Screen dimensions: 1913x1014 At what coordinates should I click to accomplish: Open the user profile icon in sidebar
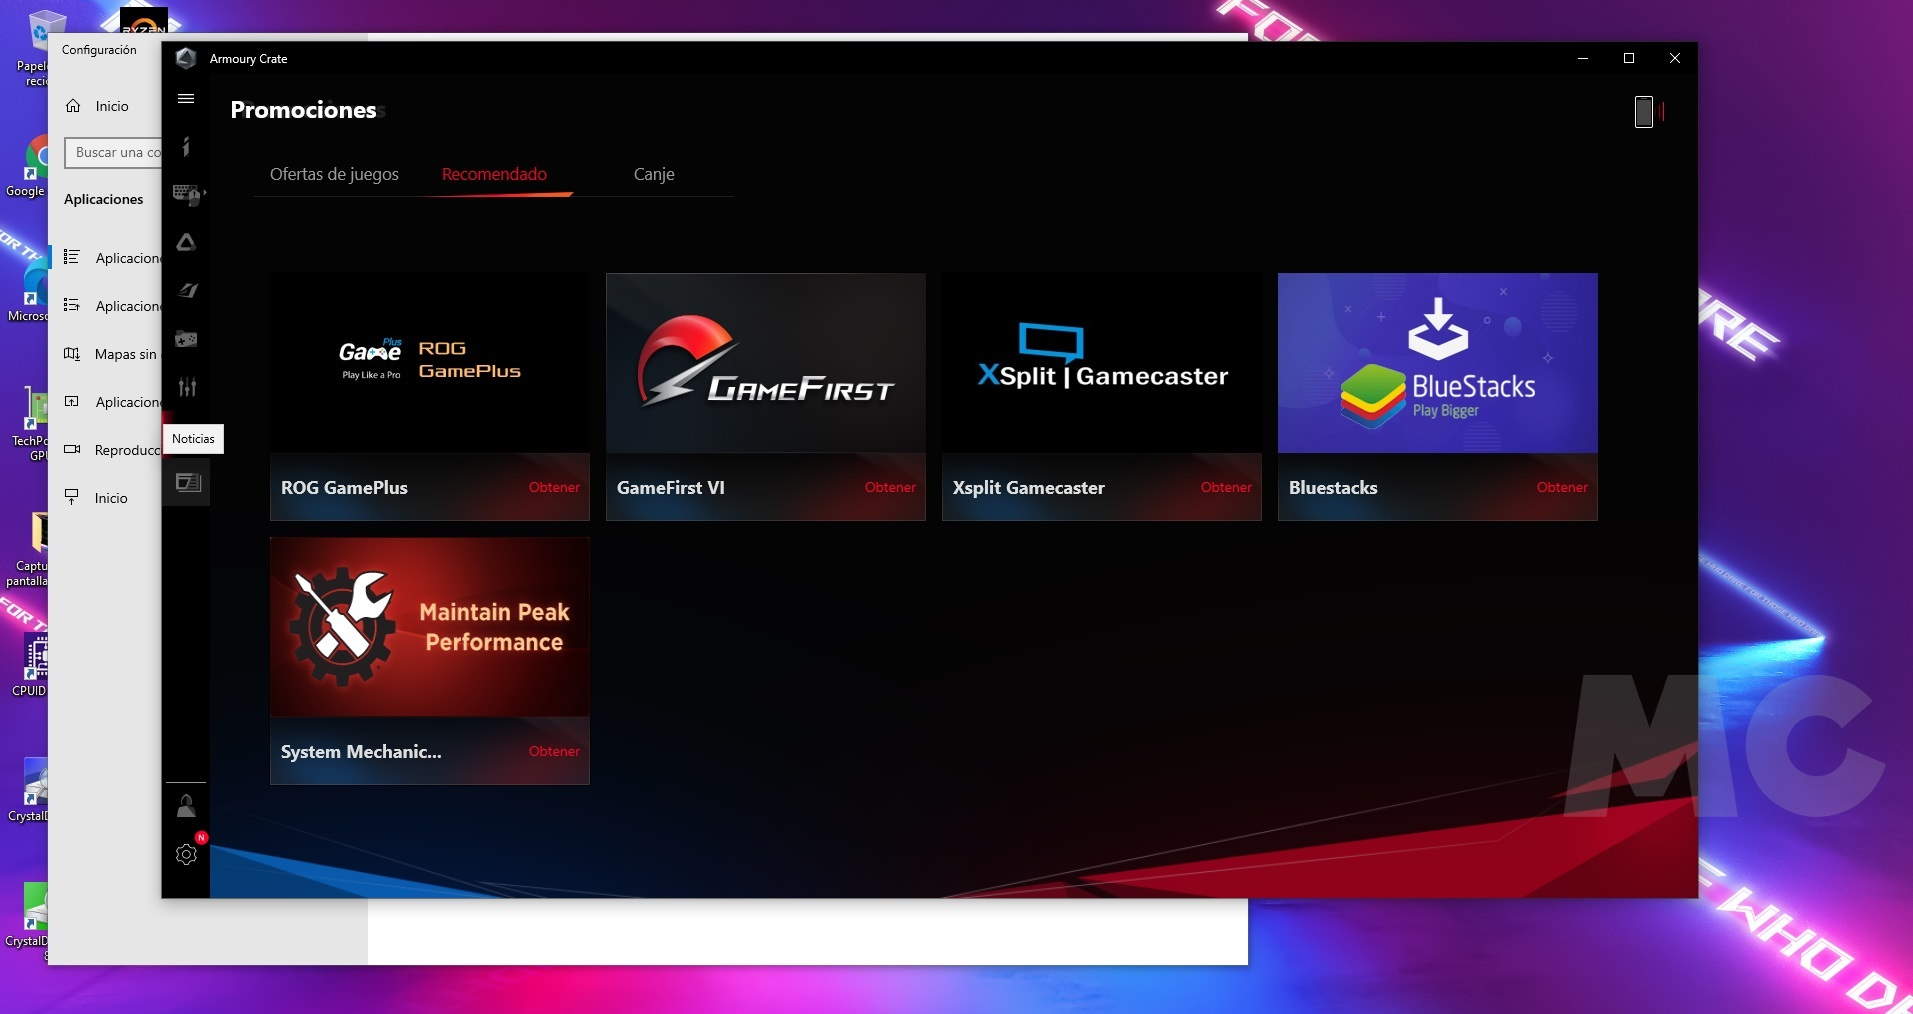[x=186, y=806]
